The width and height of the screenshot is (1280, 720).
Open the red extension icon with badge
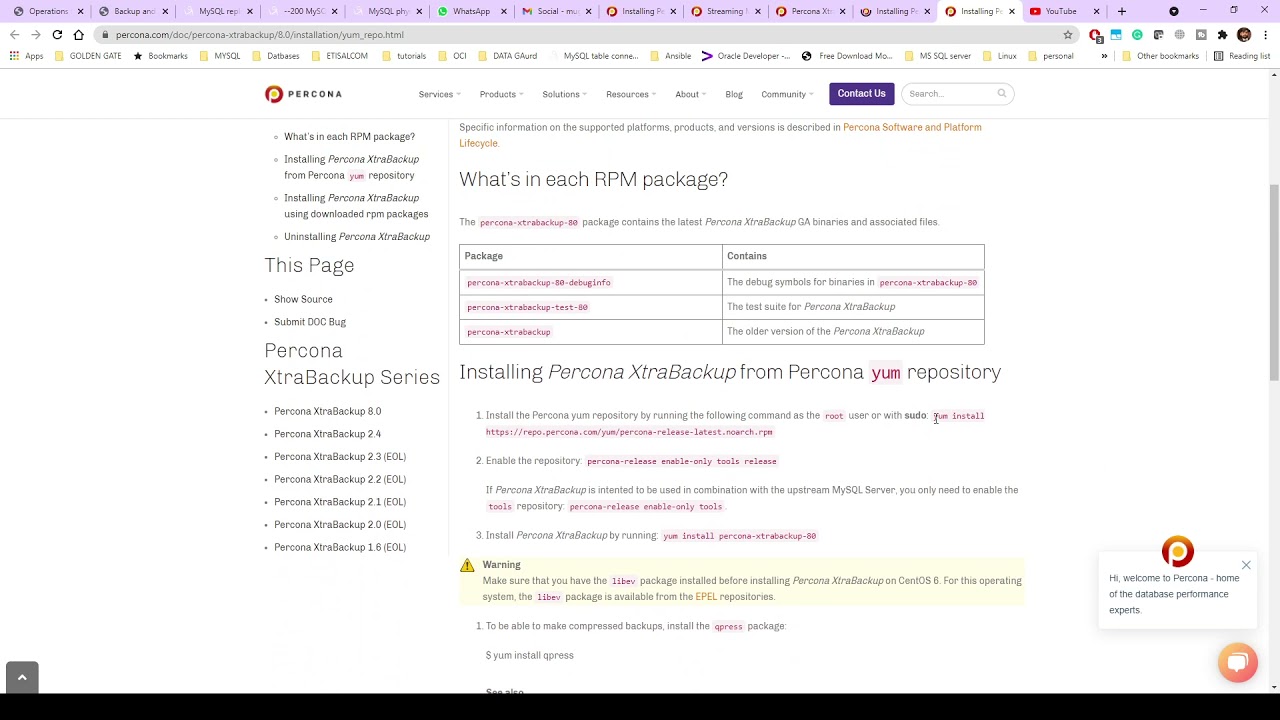click(1096, 35)
